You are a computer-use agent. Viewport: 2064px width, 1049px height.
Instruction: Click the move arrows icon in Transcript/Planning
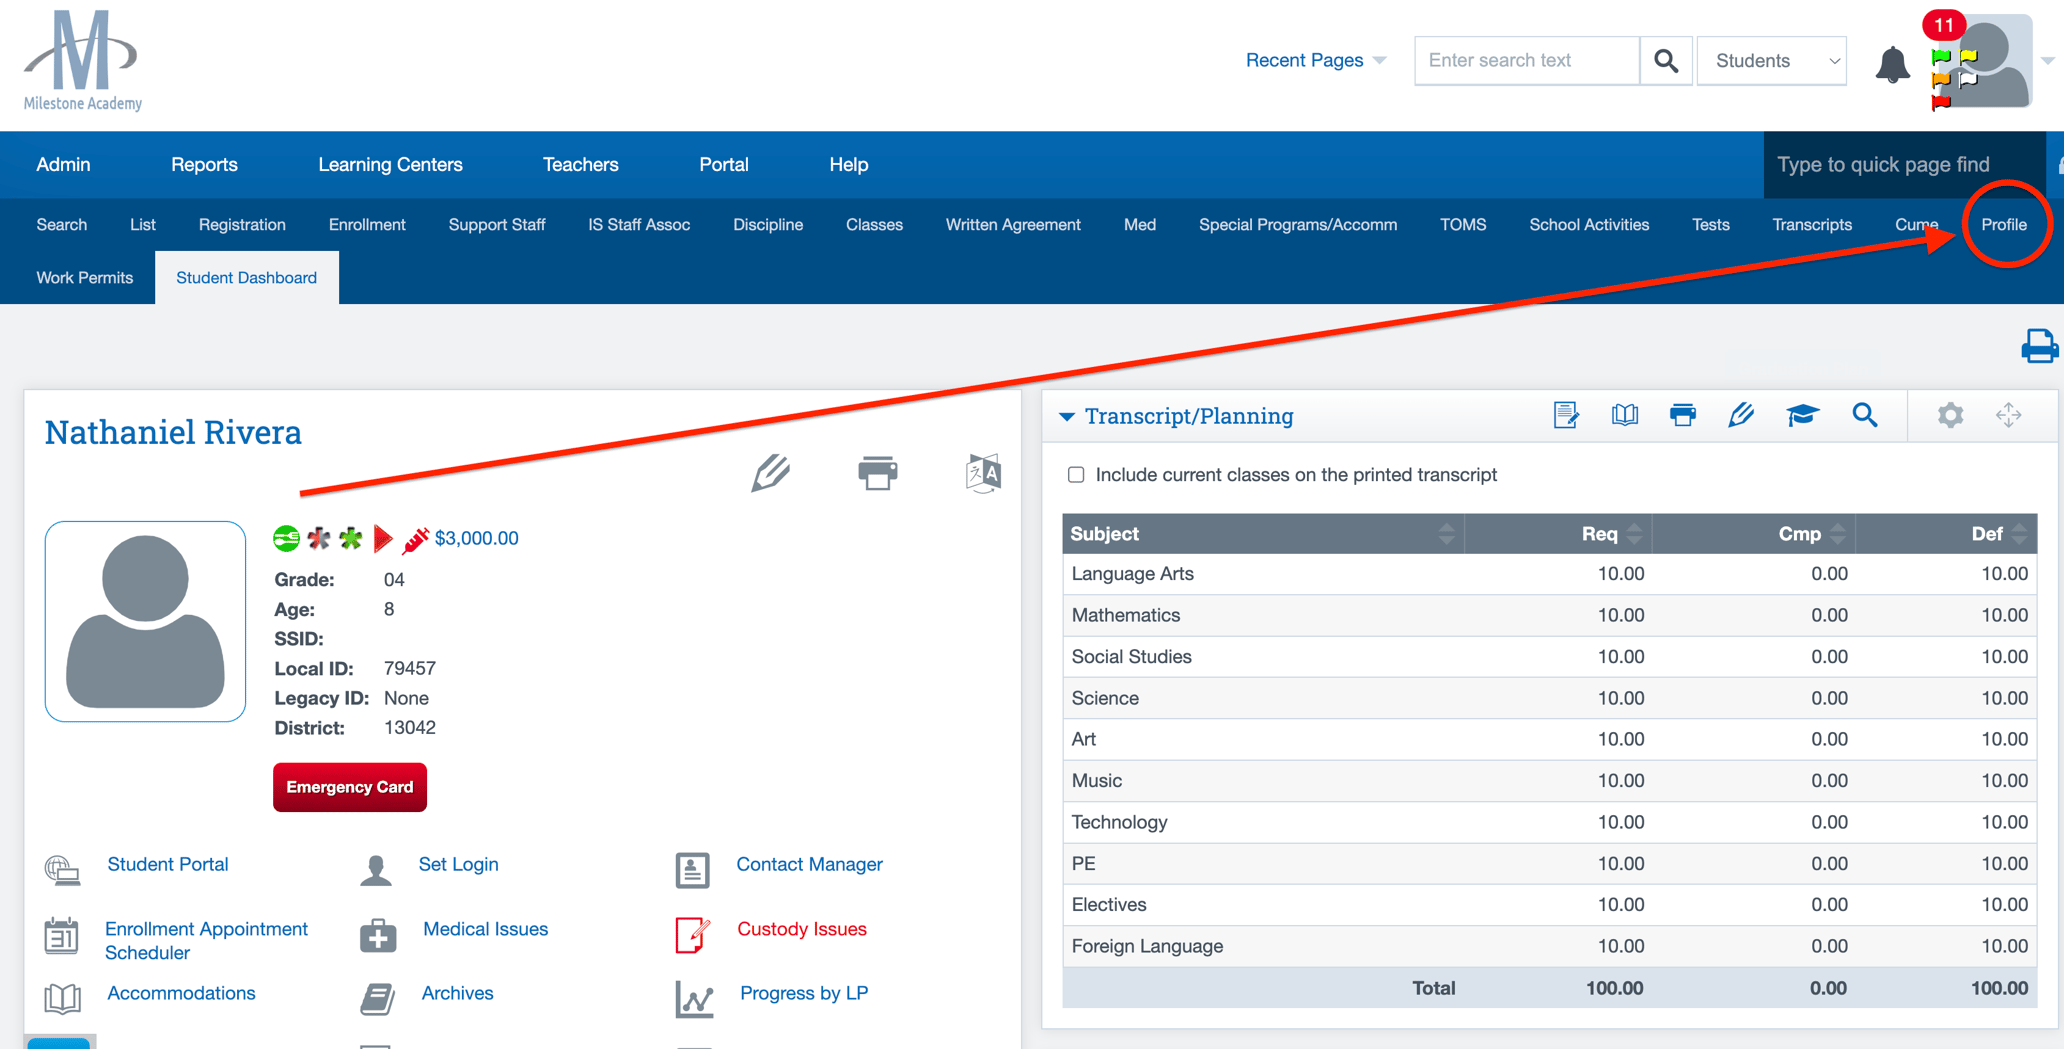pos(2008,415)
